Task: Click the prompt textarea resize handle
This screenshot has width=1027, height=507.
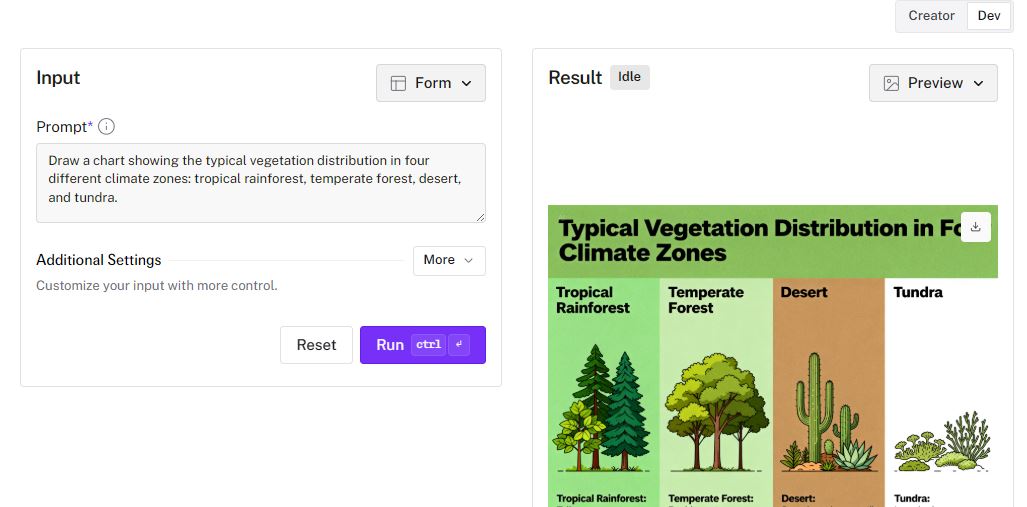Action: pos(480,216)
